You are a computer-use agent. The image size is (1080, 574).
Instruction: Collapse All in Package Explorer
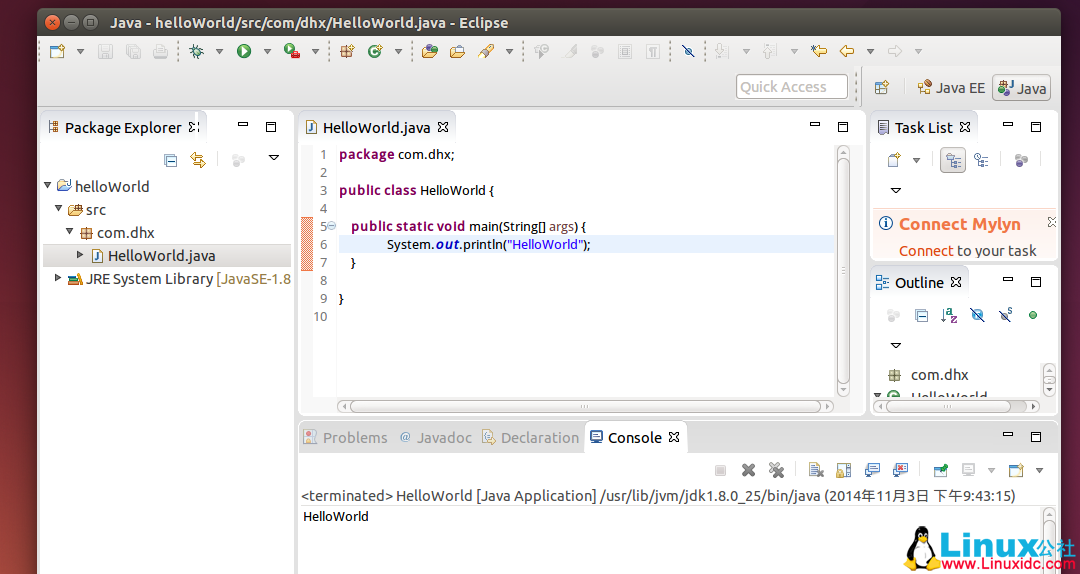tap(171, 161)
